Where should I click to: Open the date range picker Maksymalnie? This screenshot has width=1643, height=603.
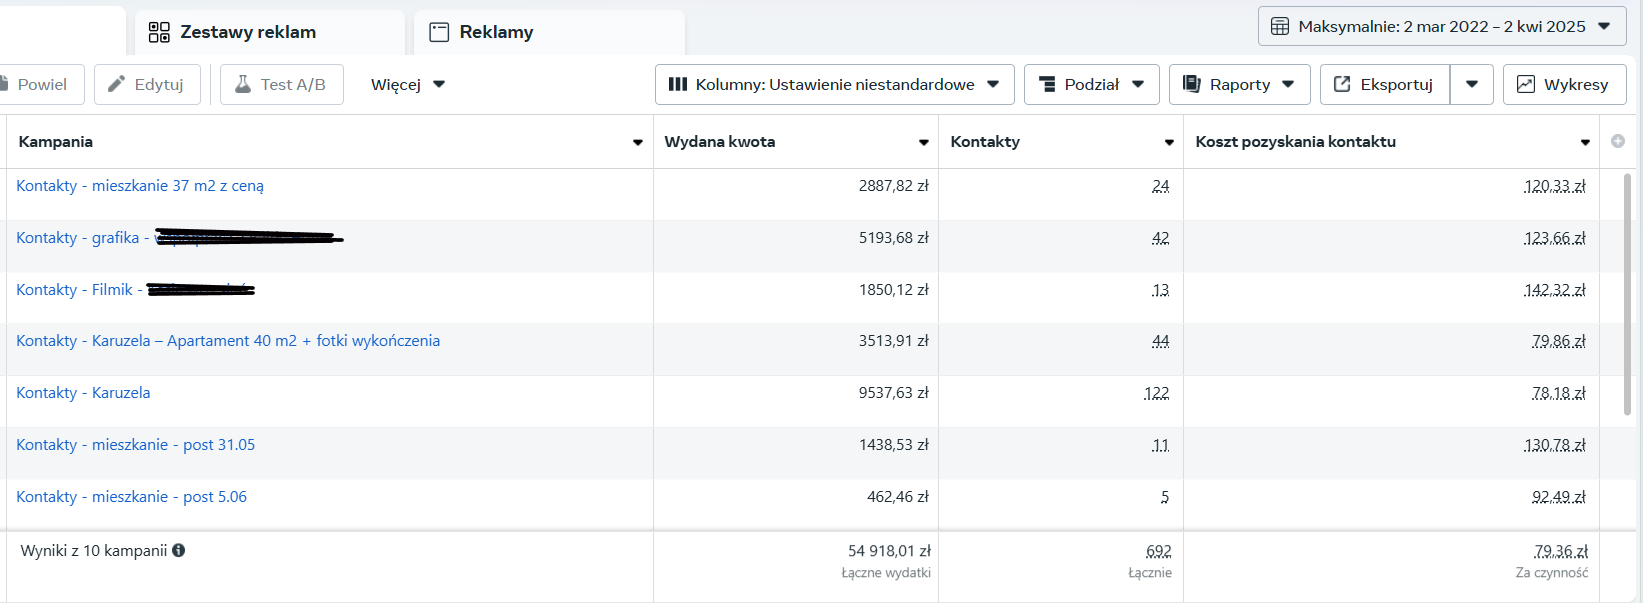(x=1442, y=27)
